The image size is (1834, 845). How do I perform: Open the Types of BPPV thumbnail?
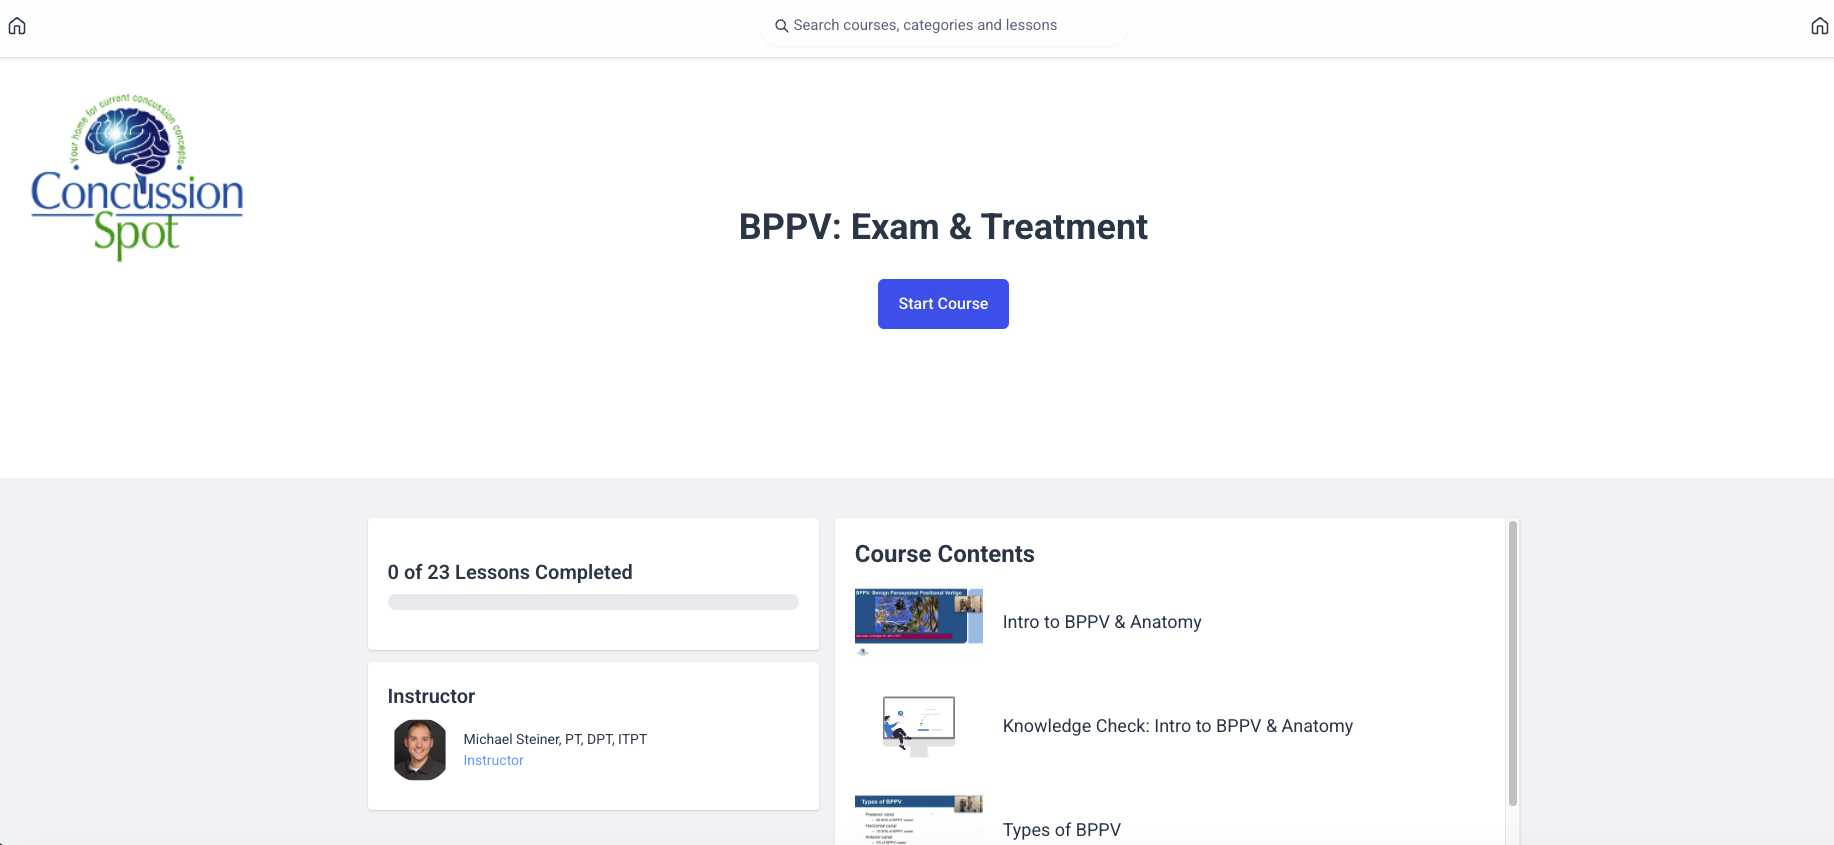pyautogui.click(x=919, y=820)
